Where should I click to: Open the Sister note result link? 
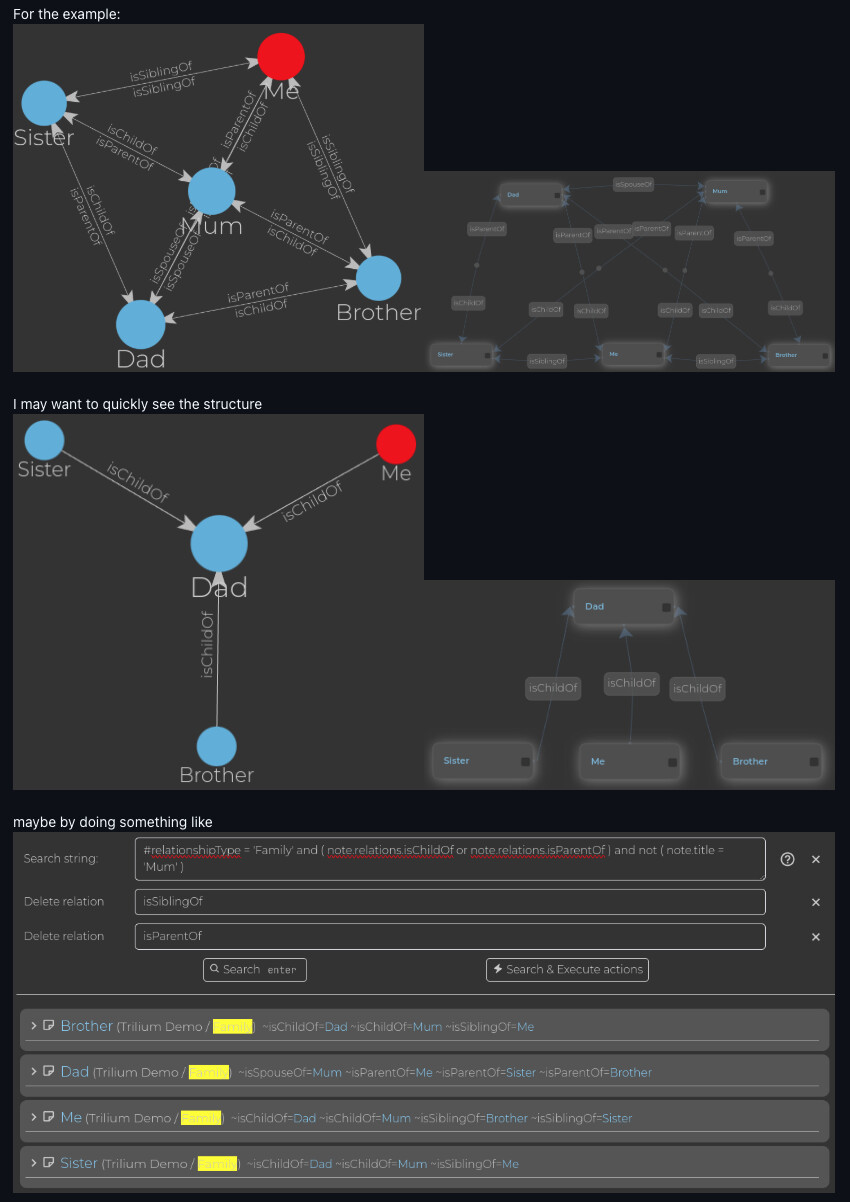79,1163
